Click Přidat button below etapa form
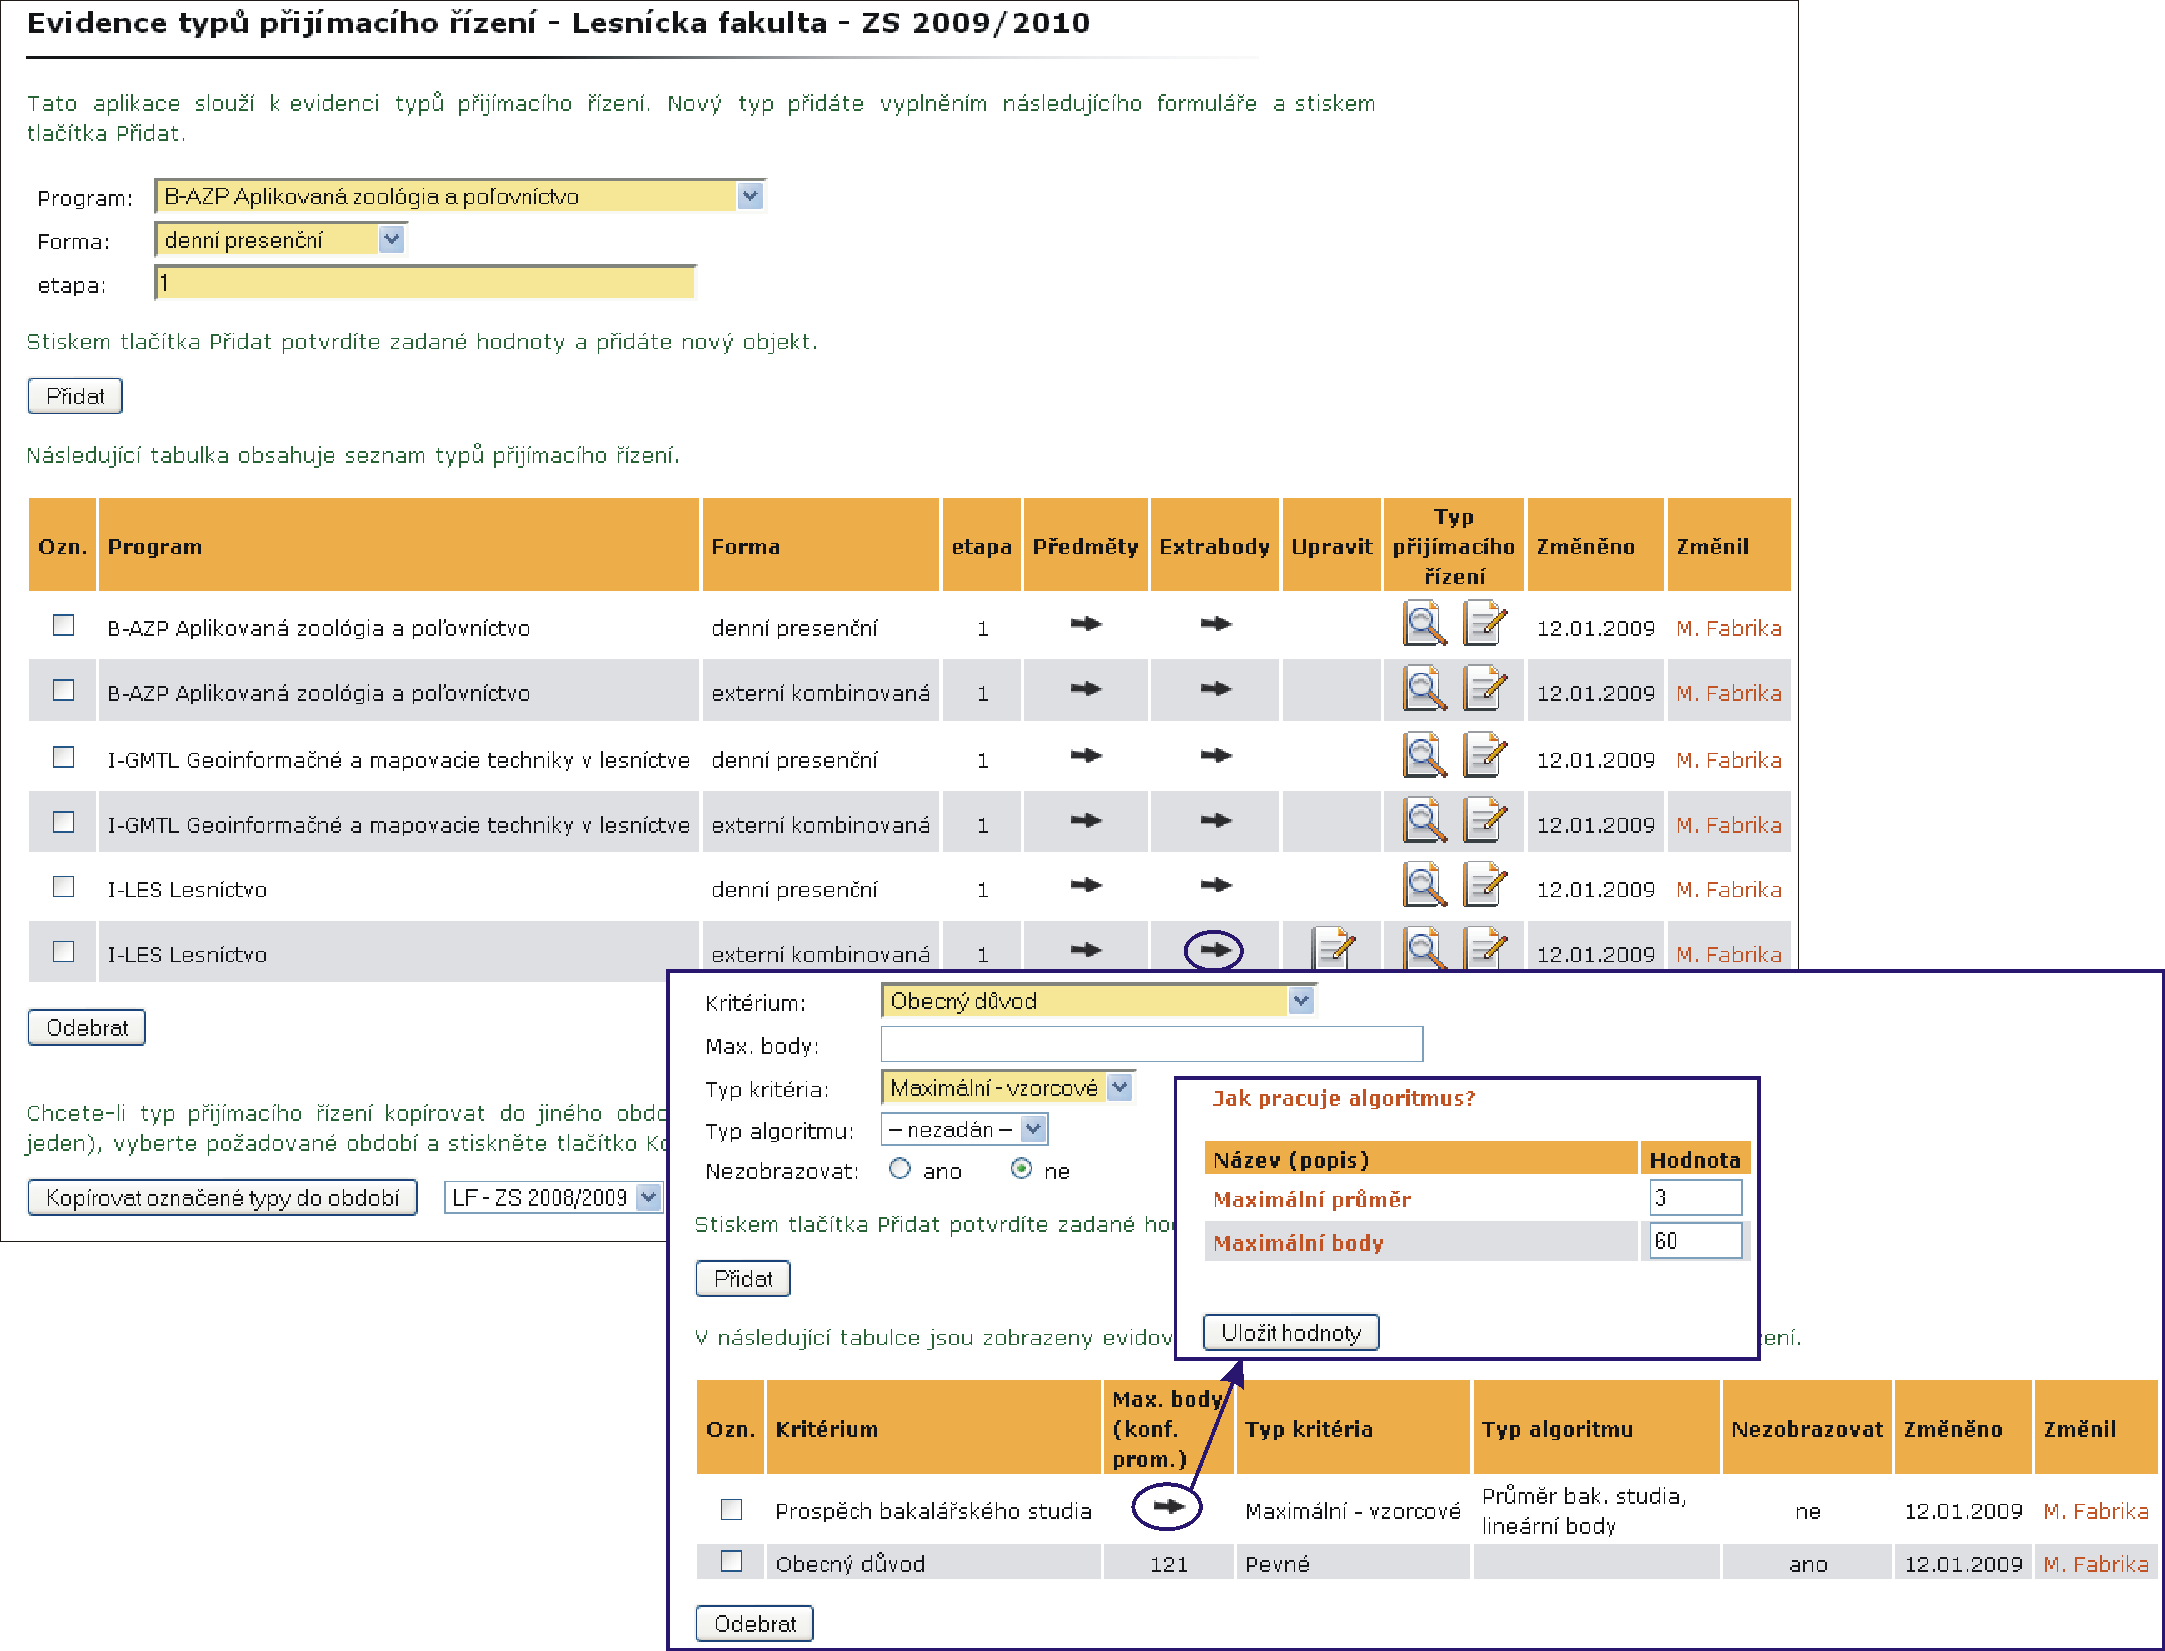Viewport: 2165px width, 1651px height. (75, 396)
